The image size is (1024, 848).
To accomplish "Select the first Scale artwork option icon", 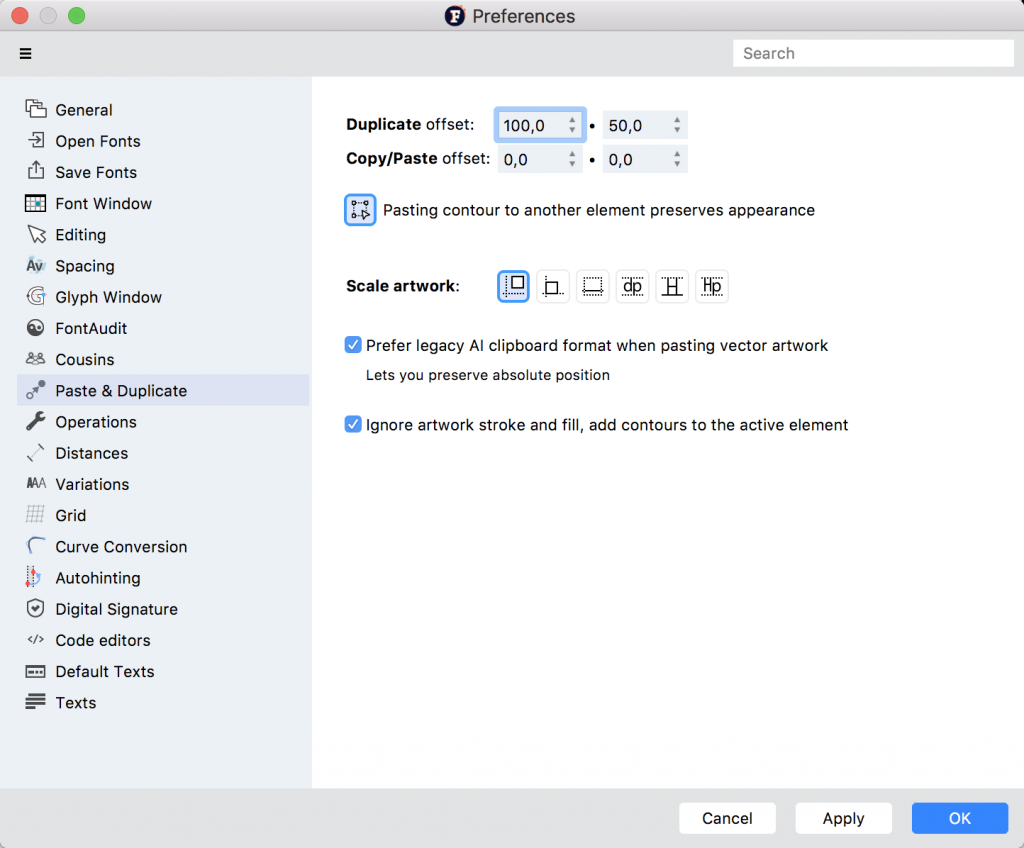I will (513, 286).
